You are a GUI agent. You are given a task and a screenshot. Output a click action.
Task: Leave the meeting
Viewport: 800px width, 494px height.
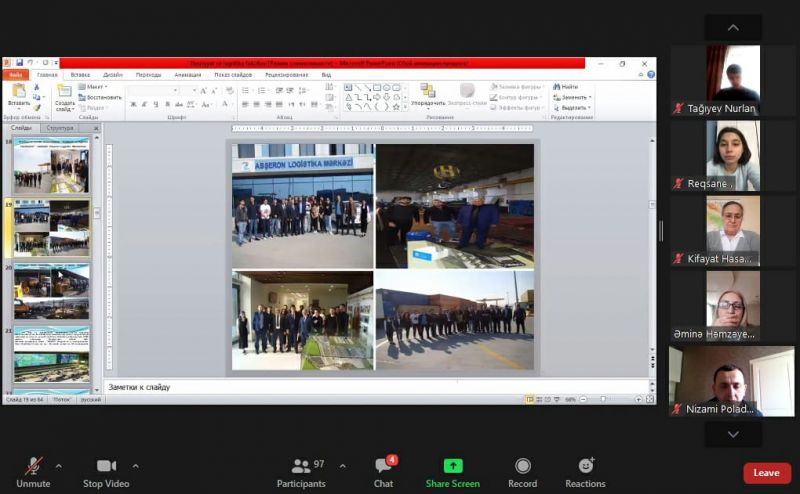pos(766,473)
